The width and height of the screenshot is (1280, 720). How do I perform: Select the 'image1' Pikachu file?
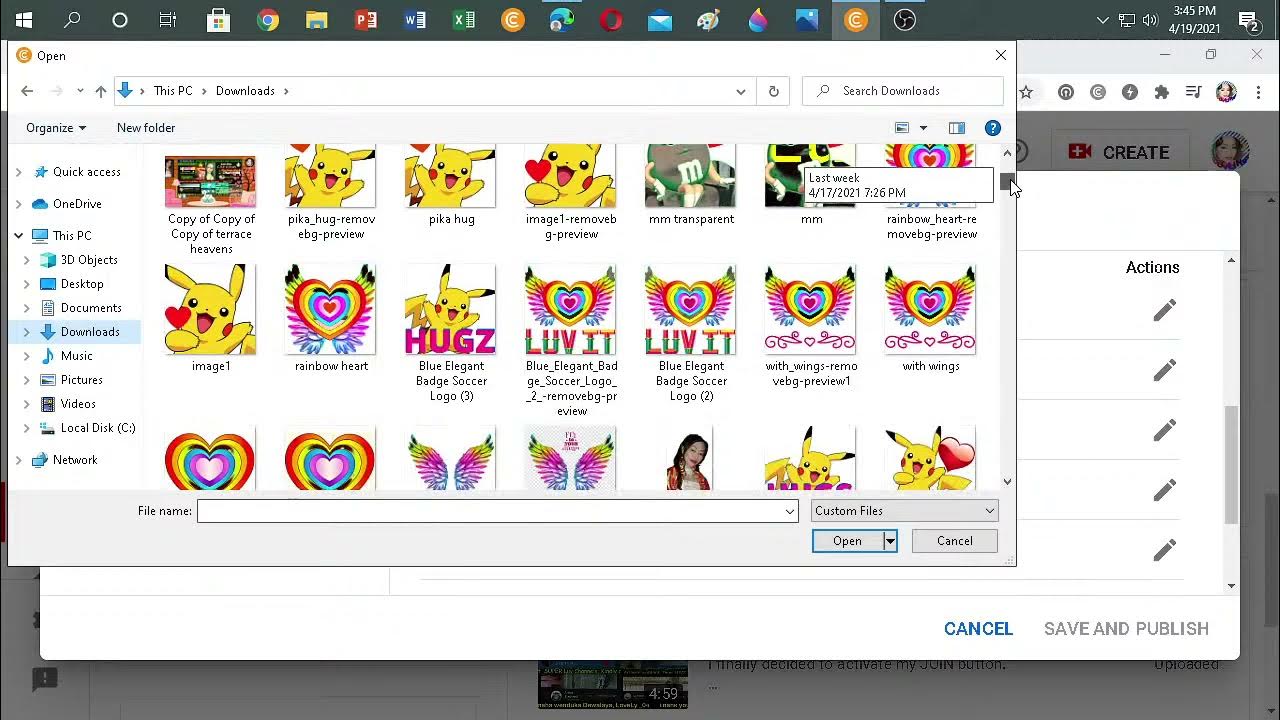point(211,320)
